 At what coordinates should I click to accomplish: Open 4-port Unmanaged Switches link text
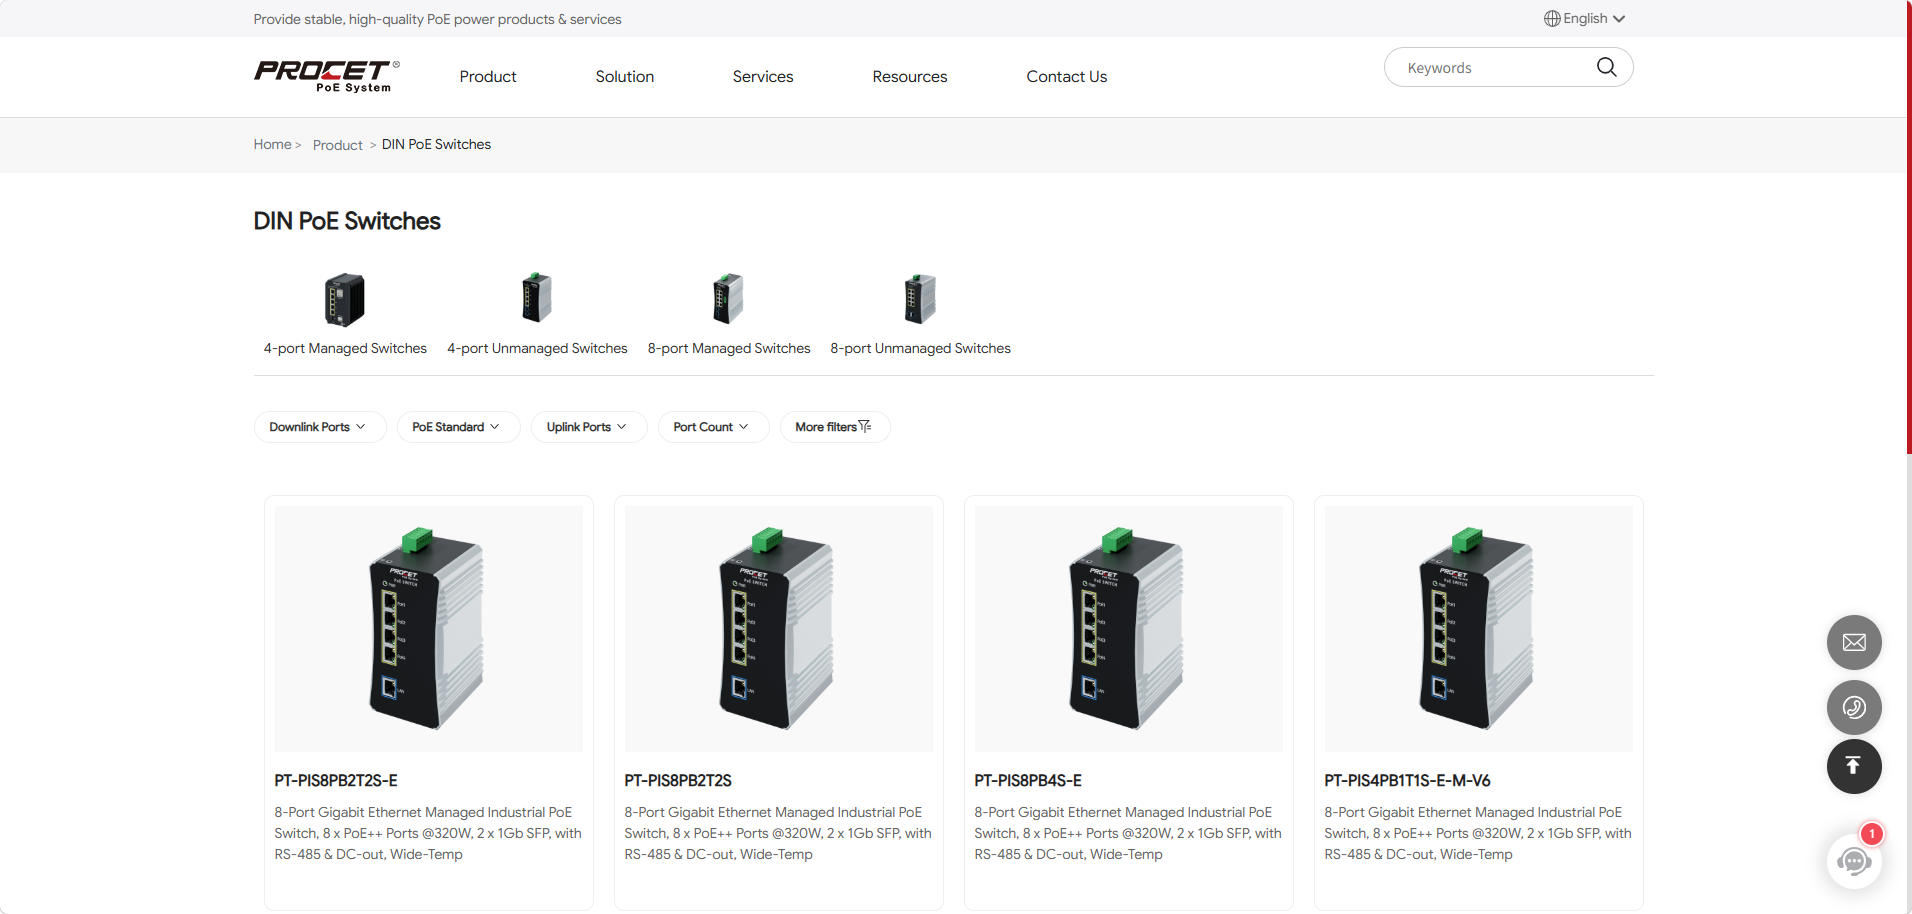(537, 348)
